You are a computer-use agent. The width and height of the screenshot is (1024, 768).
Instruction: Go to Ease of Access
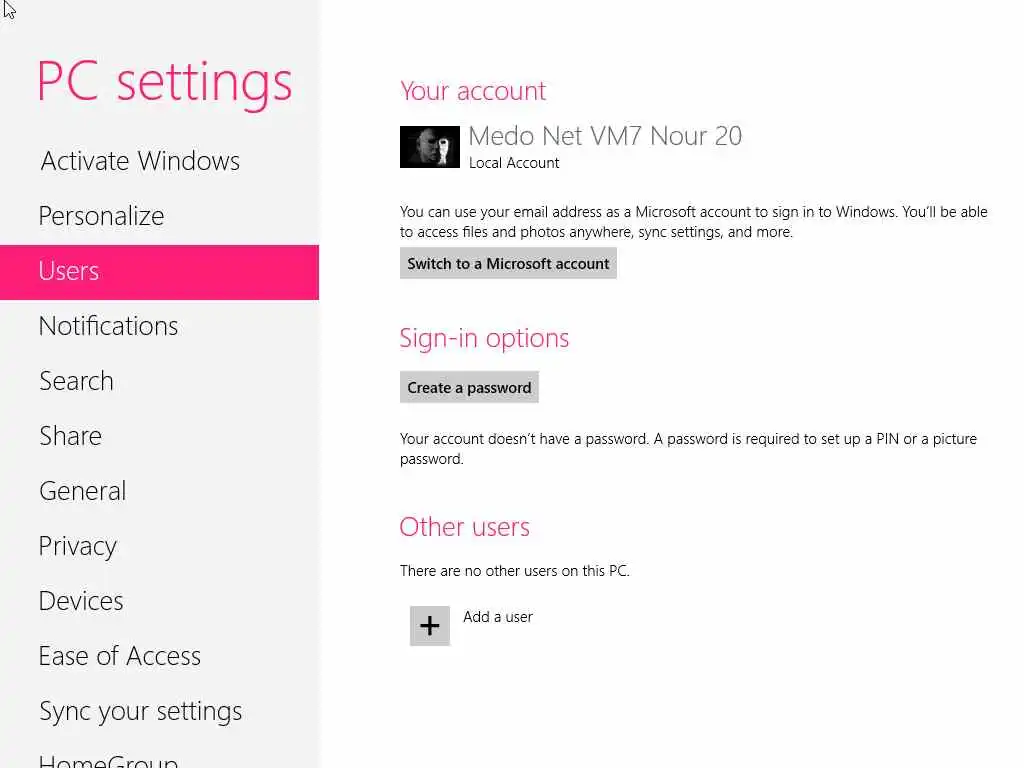pyautogui.click(x=159, y=656)
